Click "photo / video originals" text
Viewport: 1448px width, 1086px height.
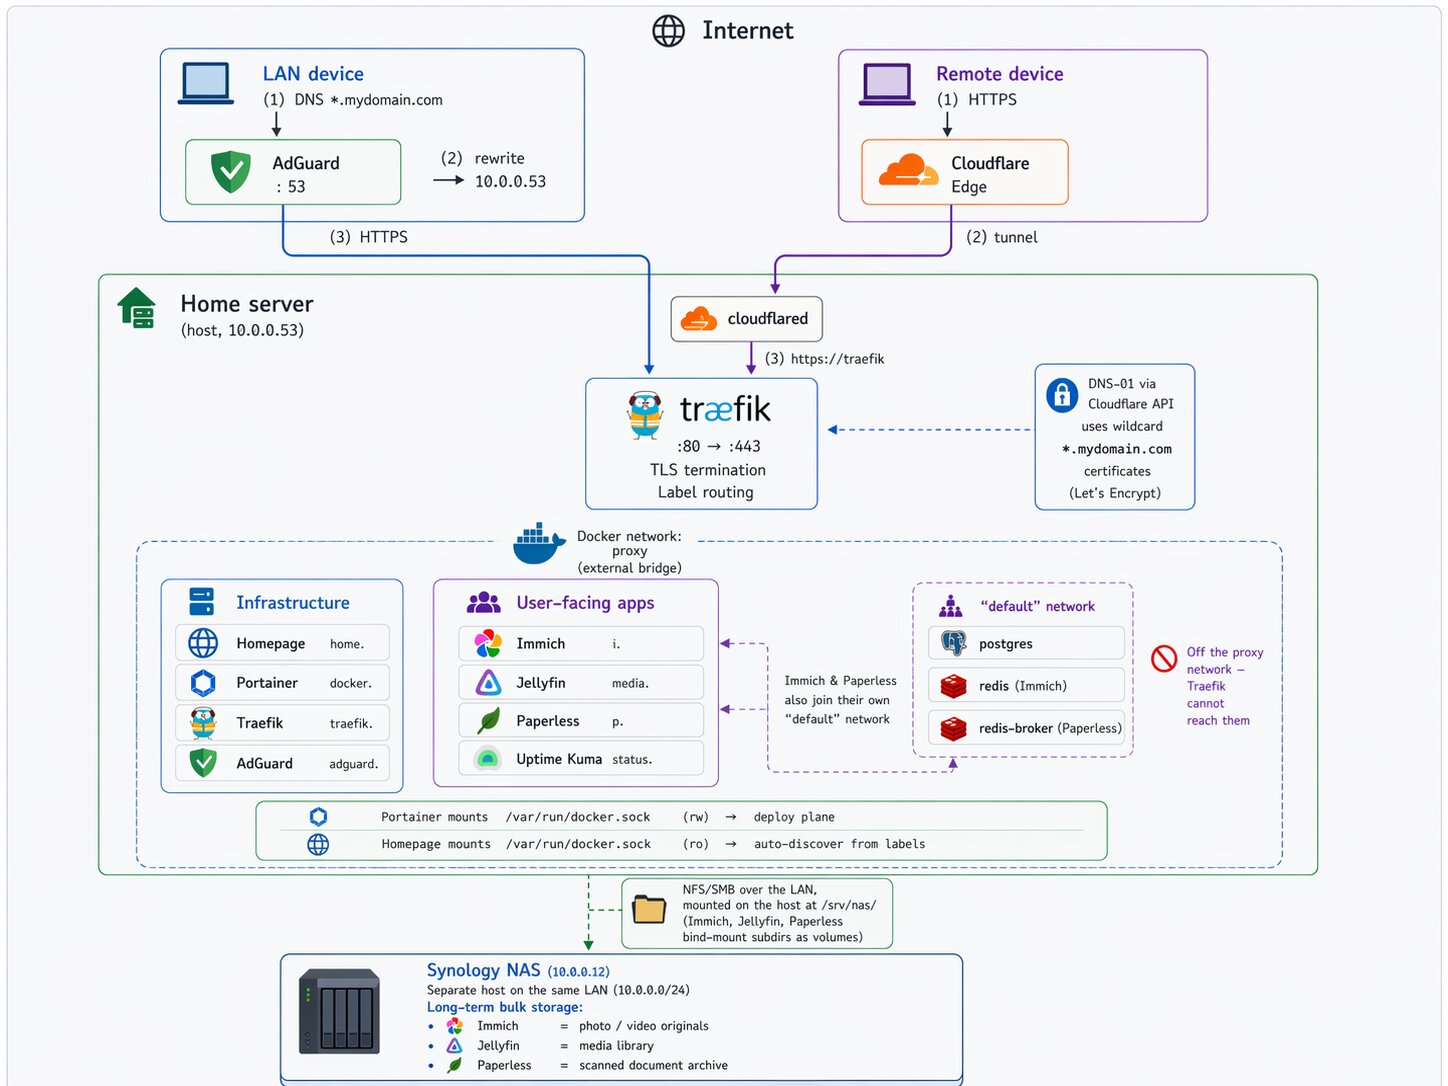coord(643,1026)
